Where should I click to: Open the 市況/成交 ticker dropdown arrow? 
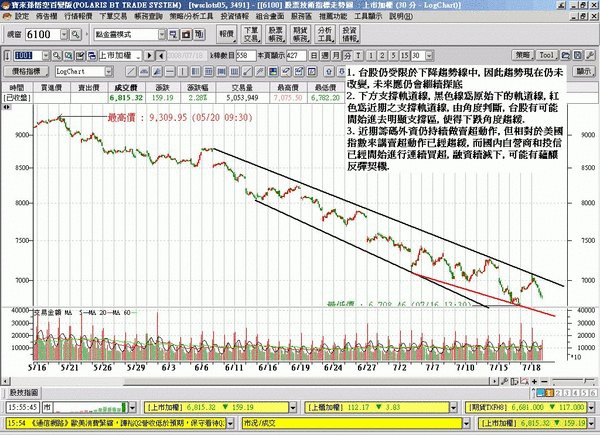(466, 423)
